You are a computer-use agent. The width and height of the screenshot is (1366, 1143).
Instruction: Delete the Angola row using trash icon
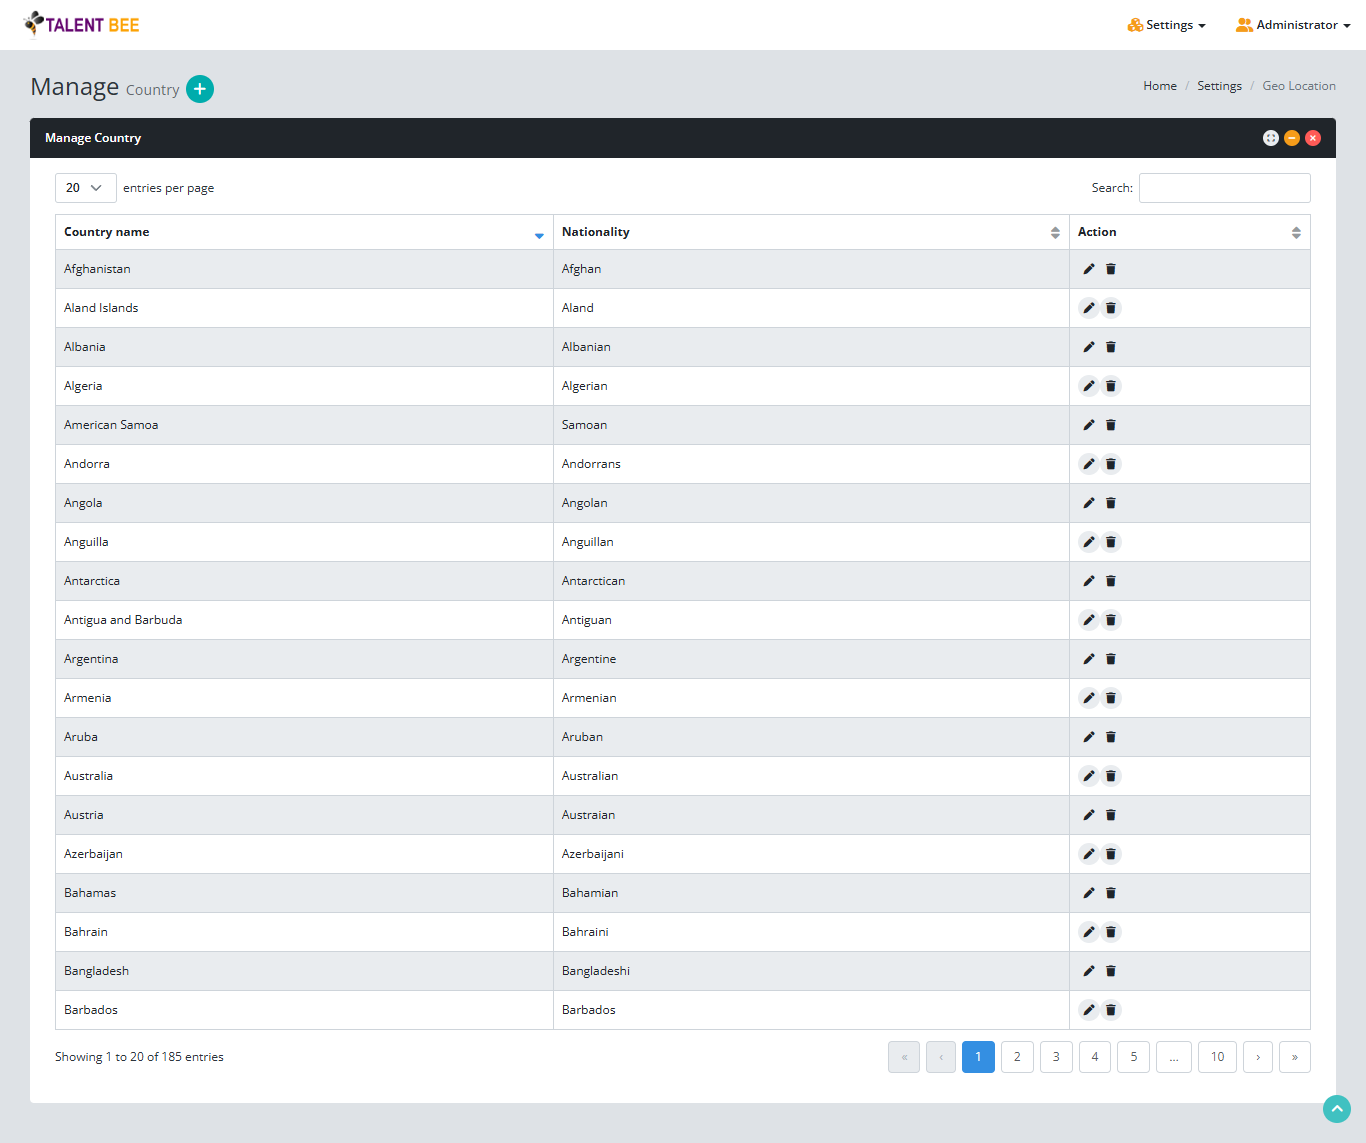1111,503
